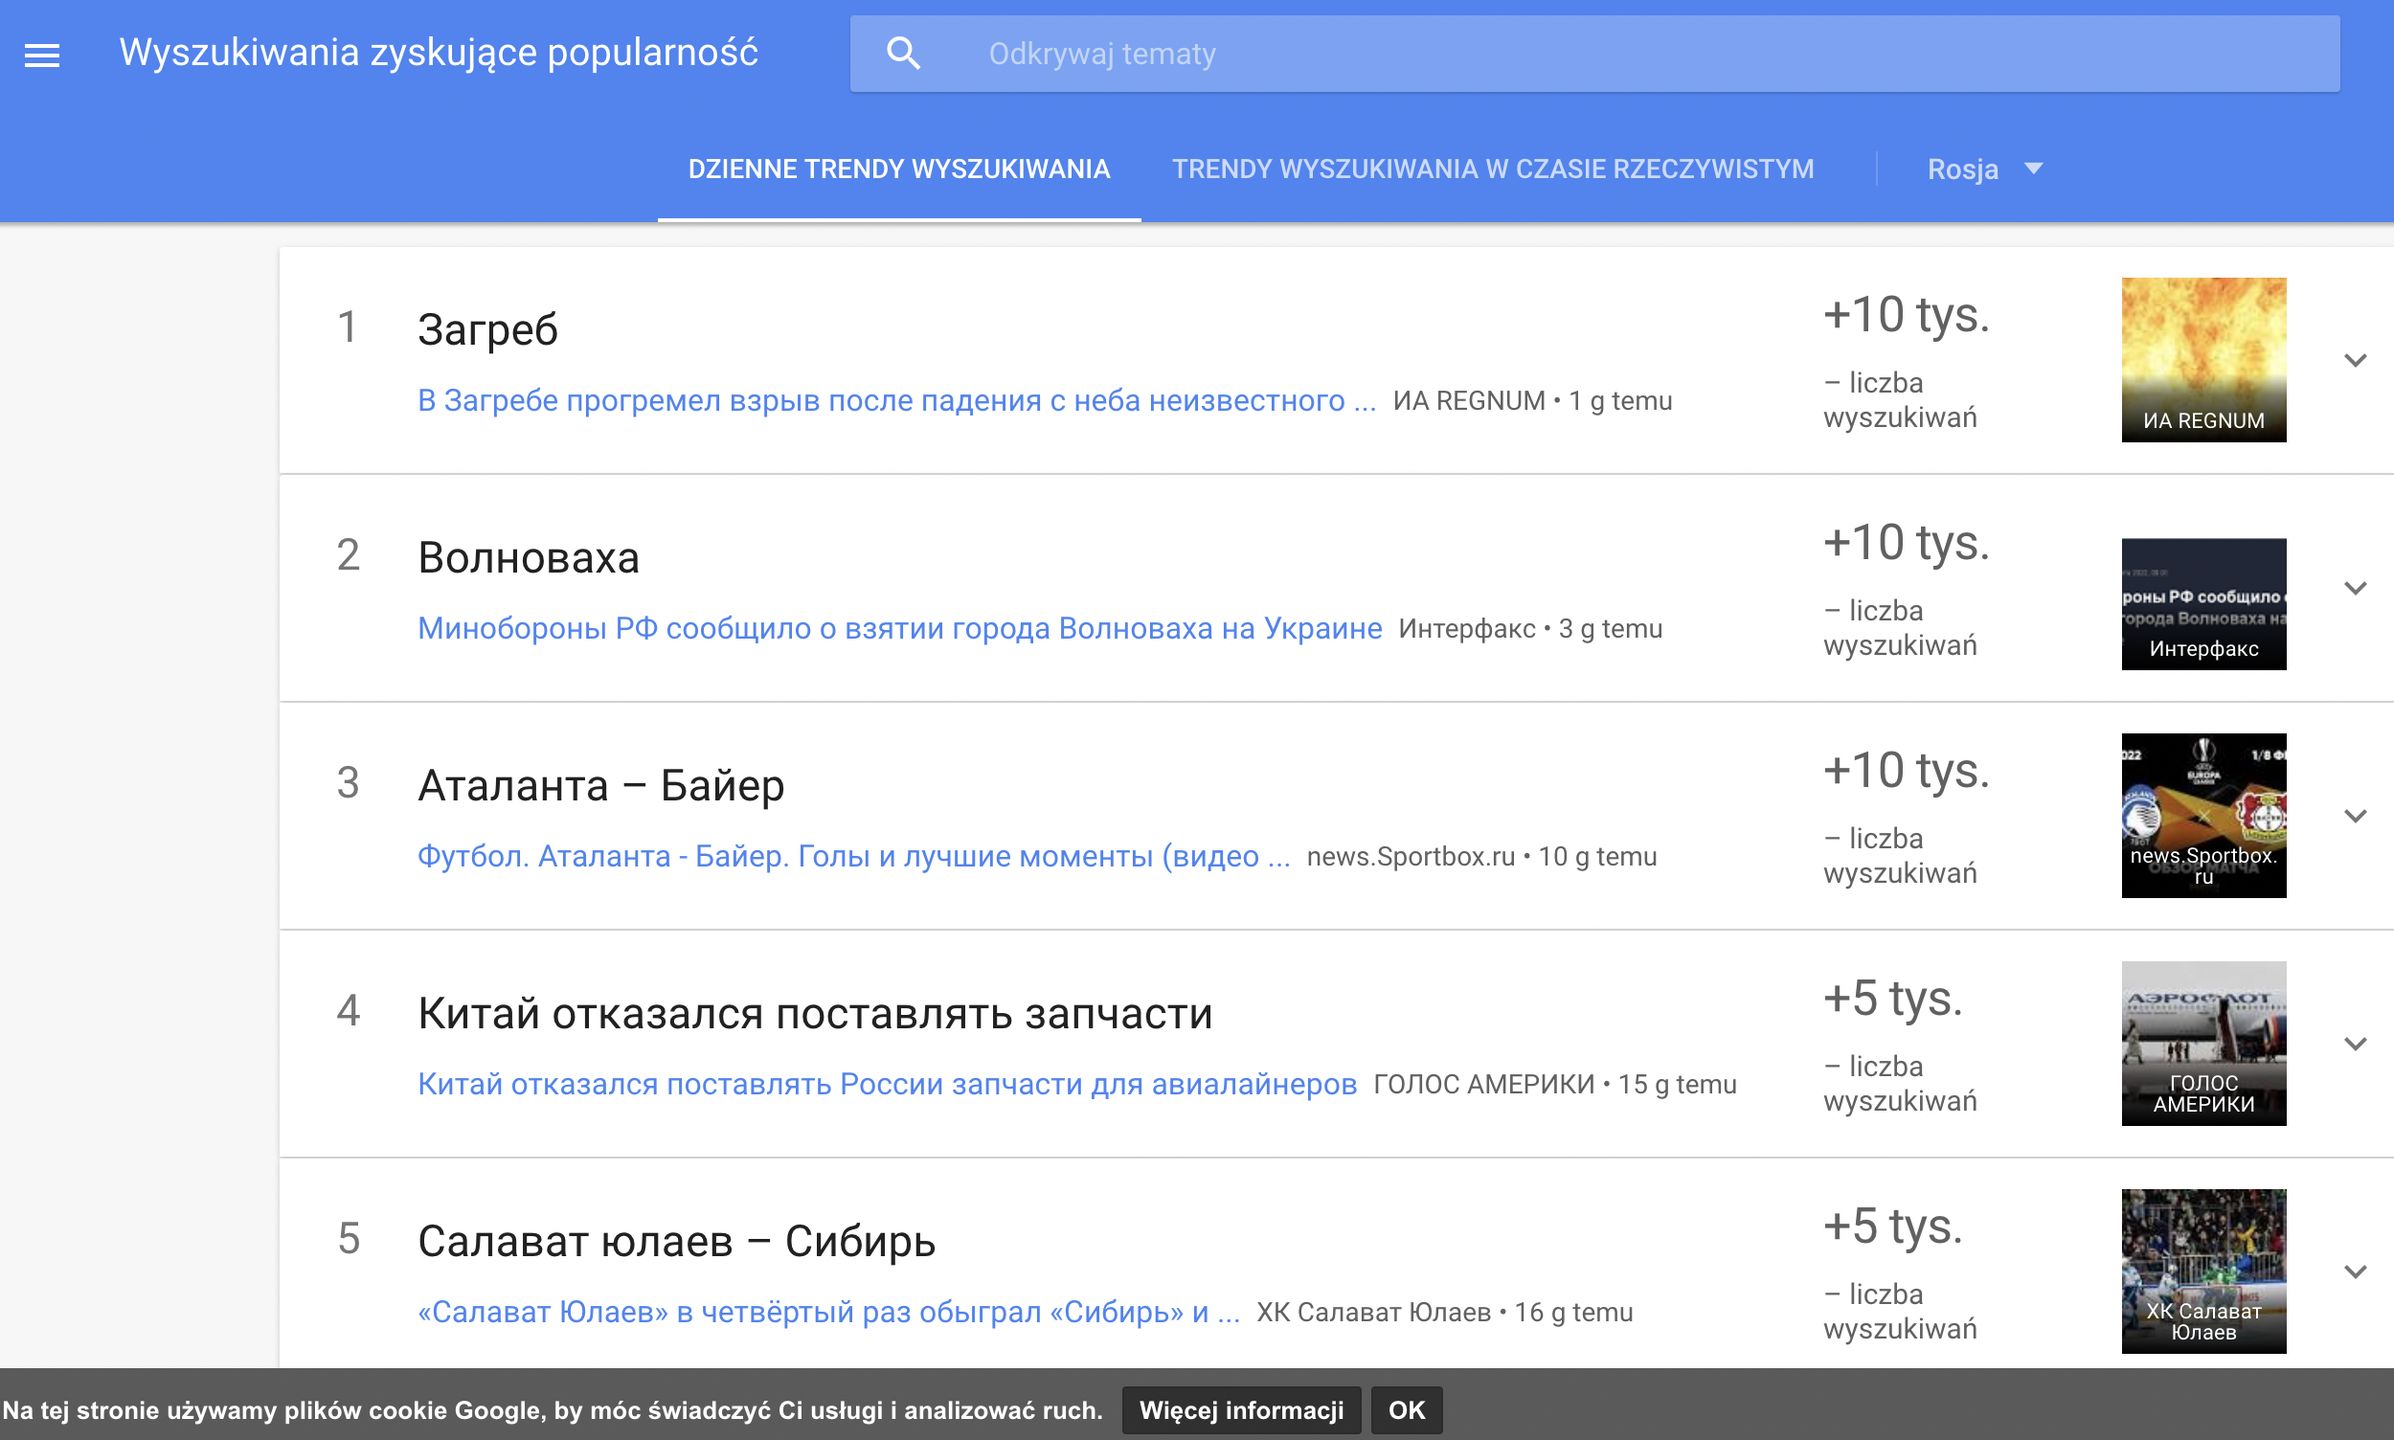
Task: Select the DZIENNE TRENDY WYSZUKIWANIA tab
Action: tap(898, 168)
